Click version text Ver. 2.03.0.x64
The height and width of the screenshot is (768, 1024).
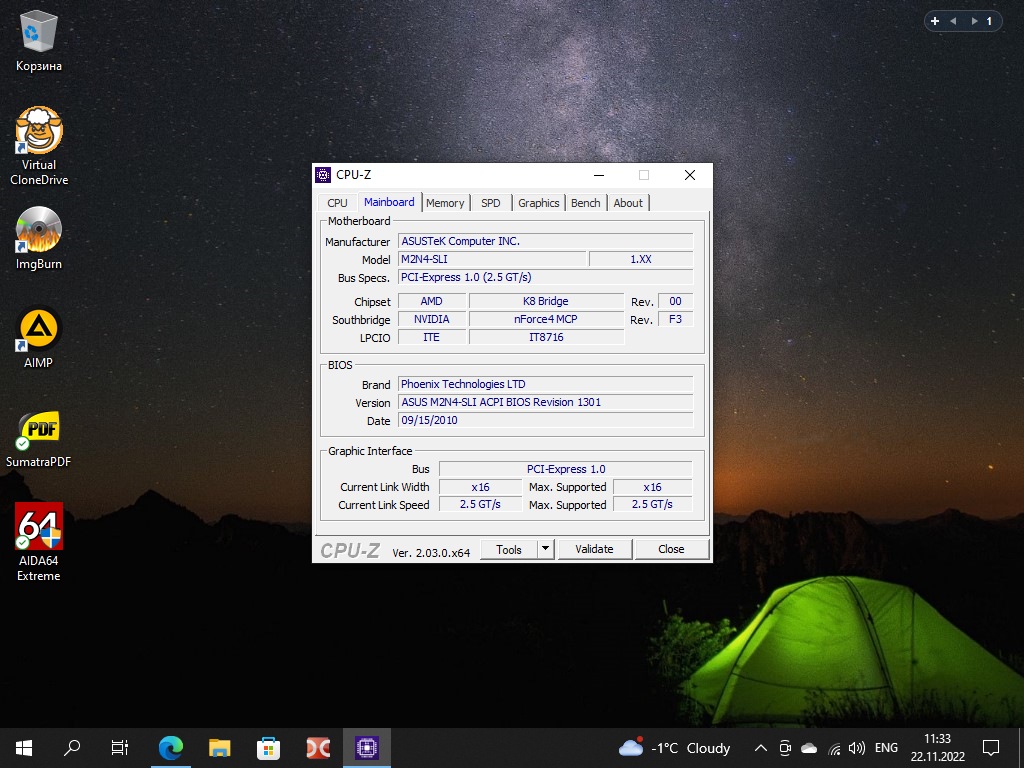click(431, 552)
